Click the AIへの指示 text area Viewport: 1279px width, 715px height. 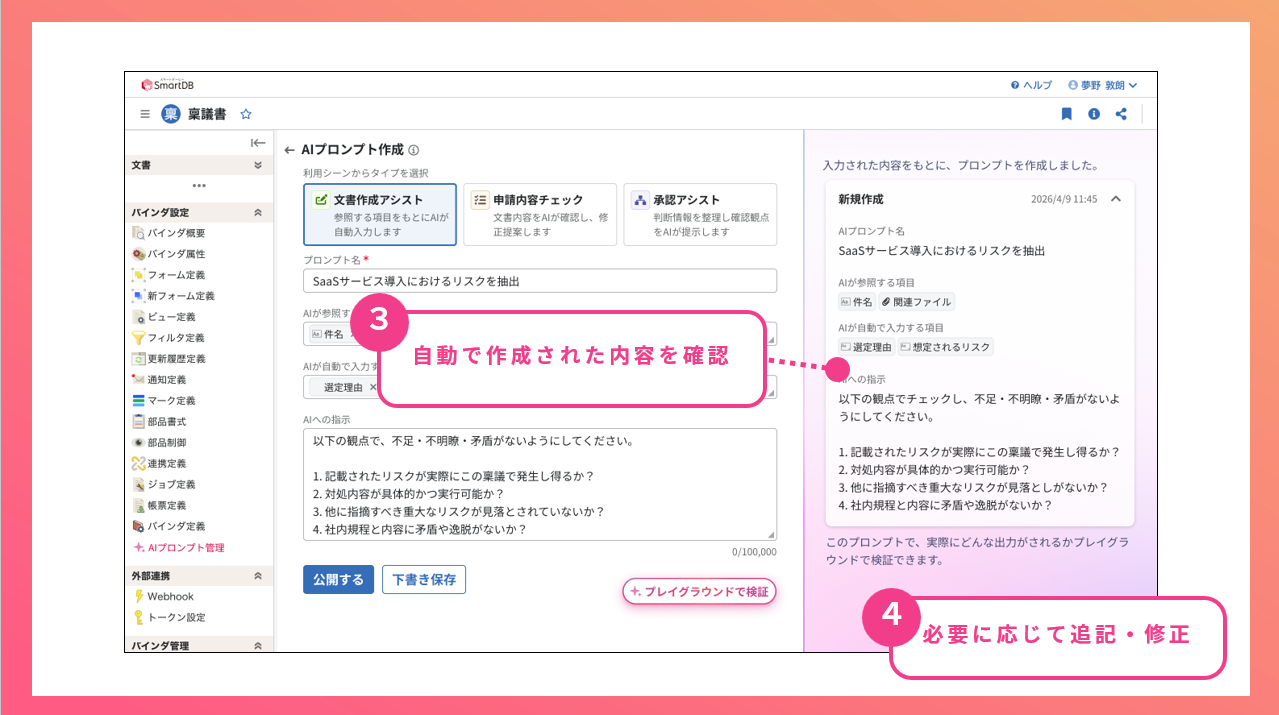coord(540,484)
